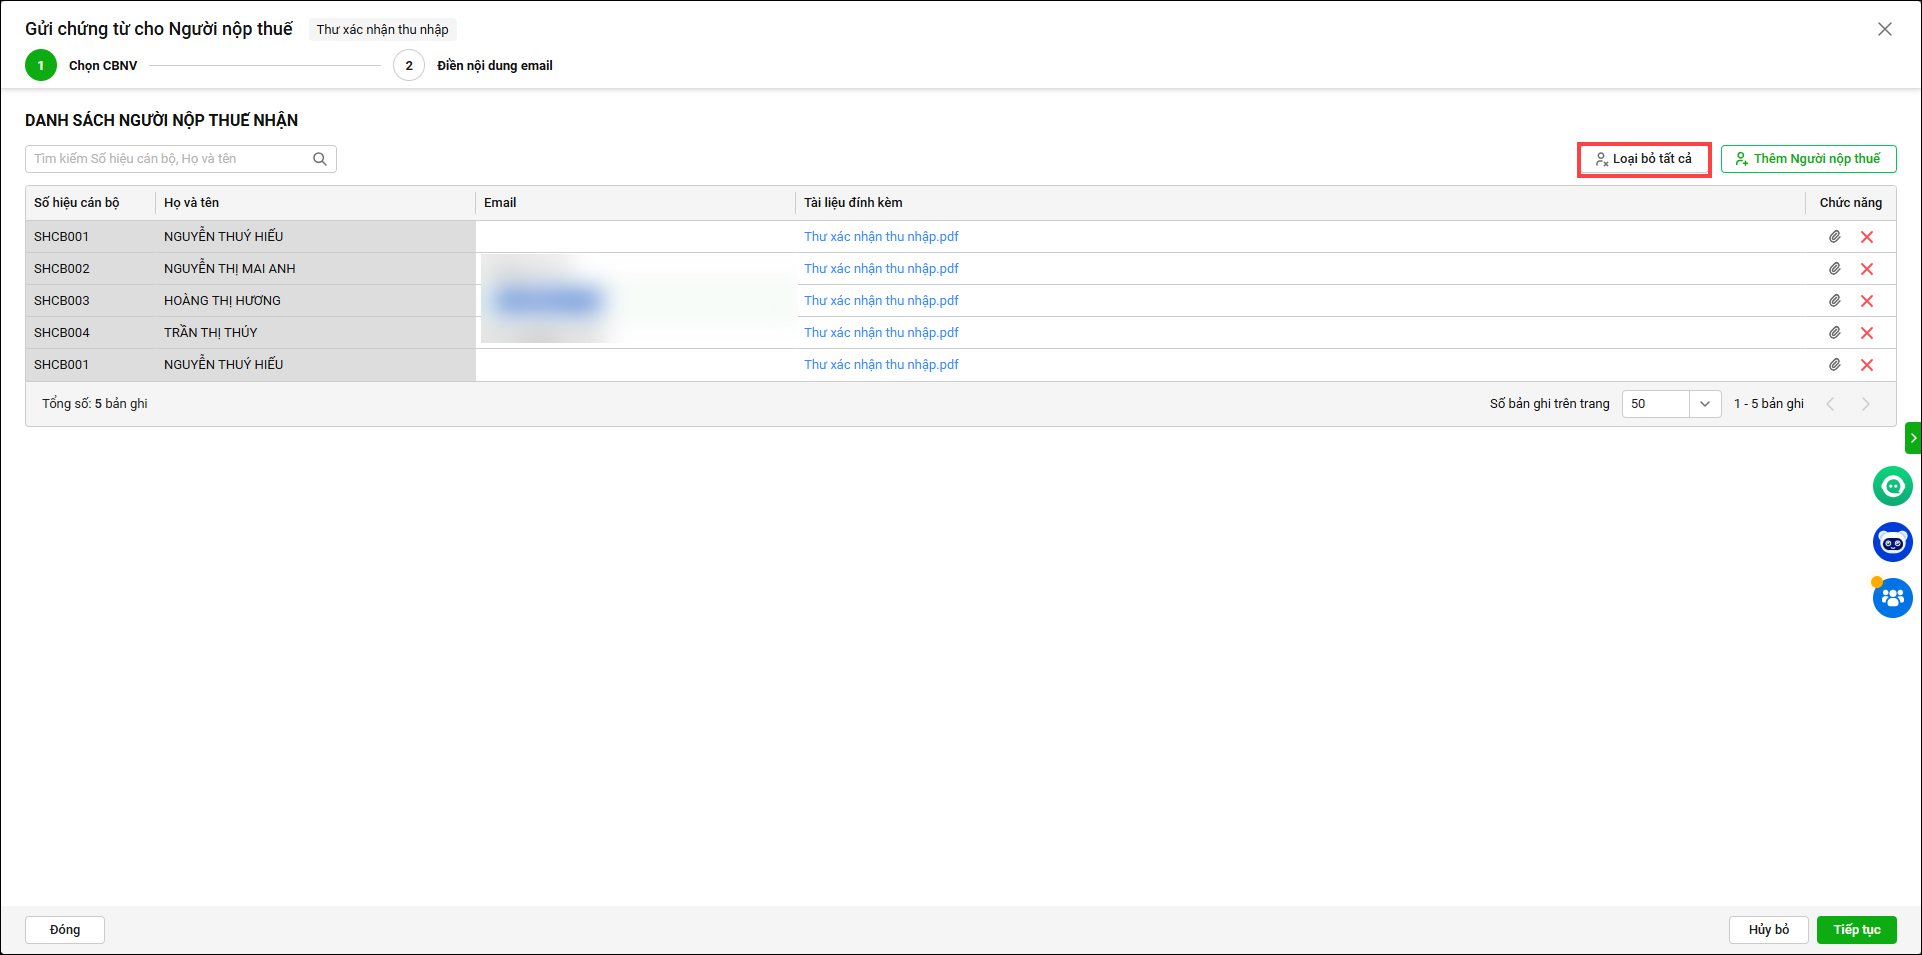Open the green chat support icon

pos(1892,487)
